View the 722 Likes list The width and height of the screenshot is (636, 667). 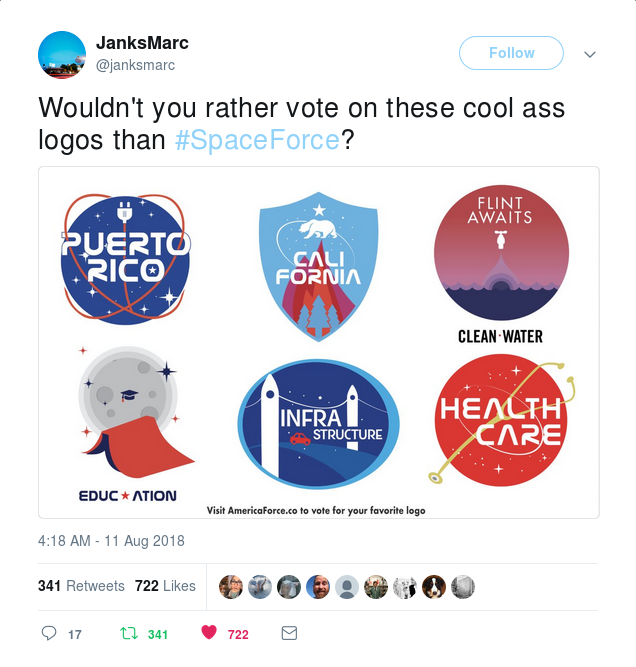point(165,586)
